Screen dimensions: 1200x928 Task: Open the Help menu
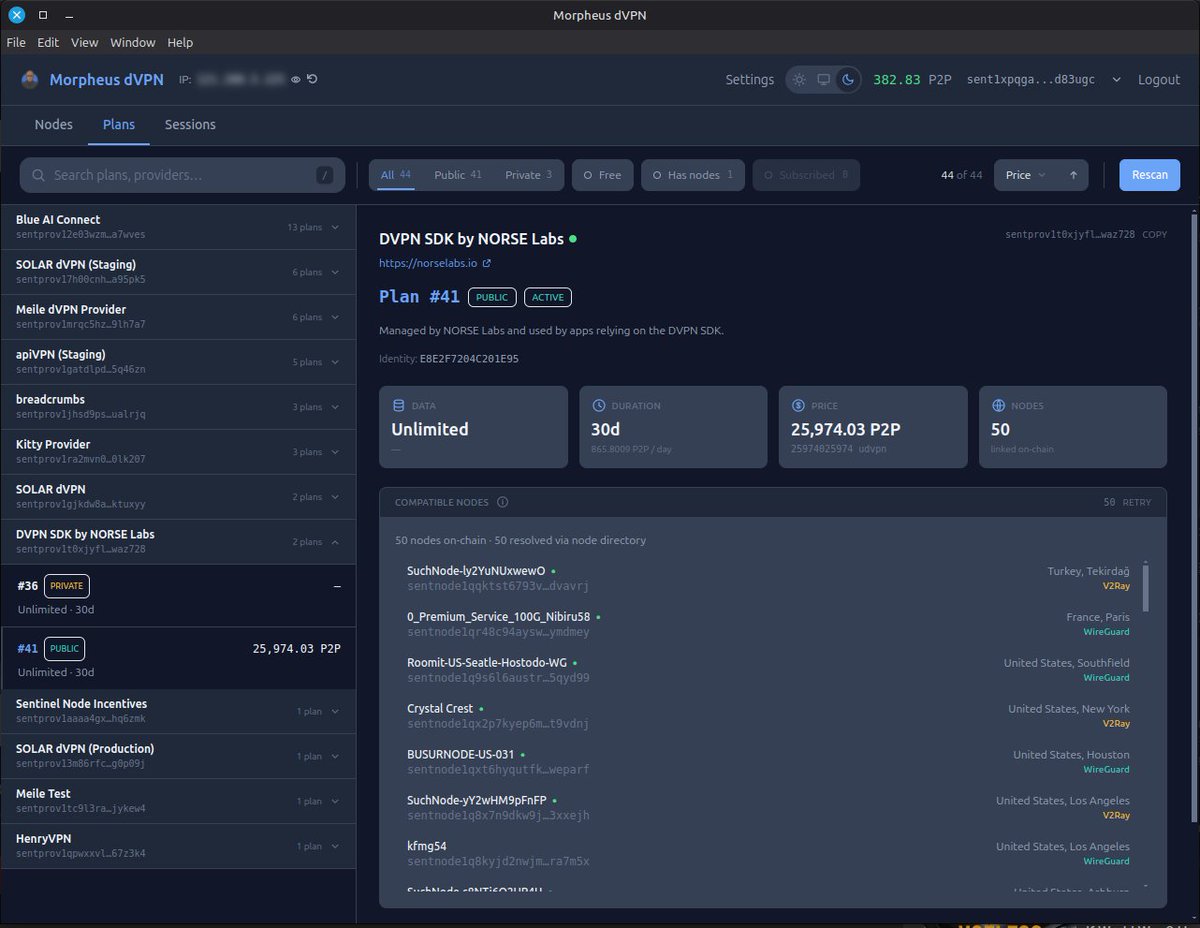(180, 43)
